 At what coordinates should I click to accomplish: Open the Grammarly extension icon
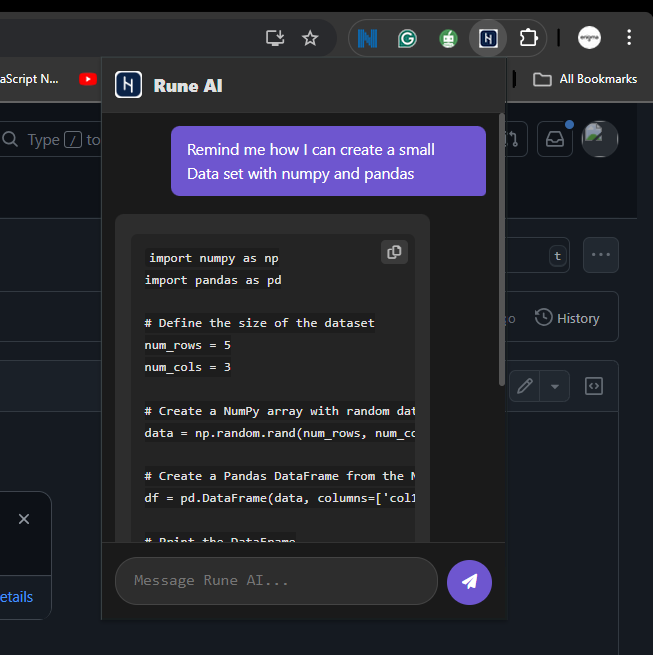pos(407,39)
